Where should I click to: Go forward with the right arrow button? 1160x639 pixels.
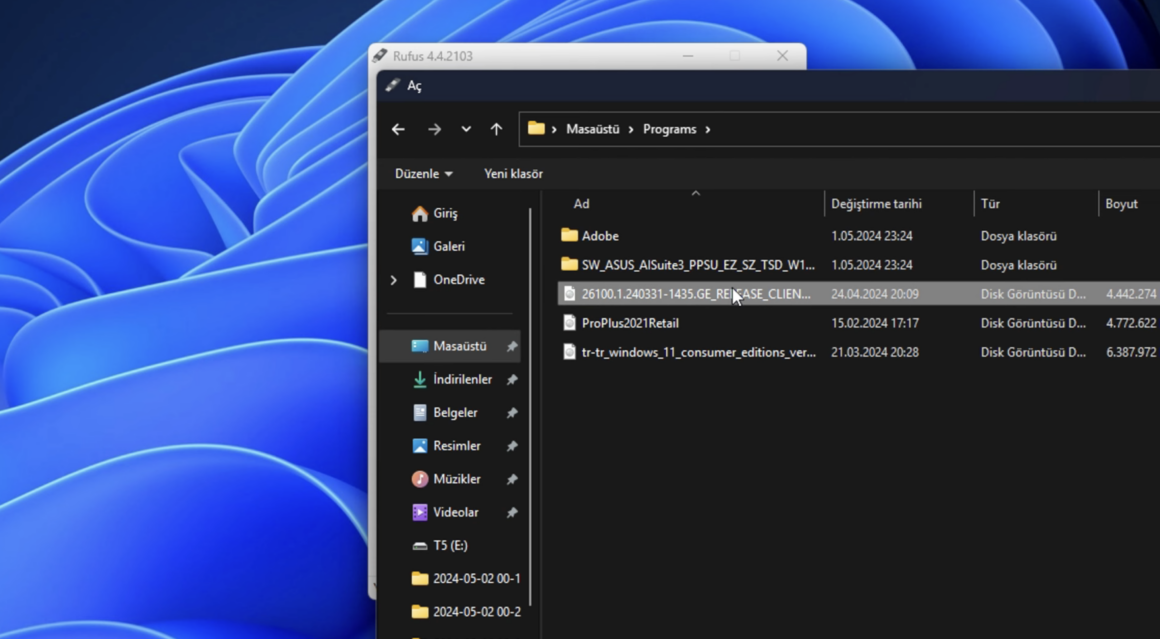tap(434, 129)
